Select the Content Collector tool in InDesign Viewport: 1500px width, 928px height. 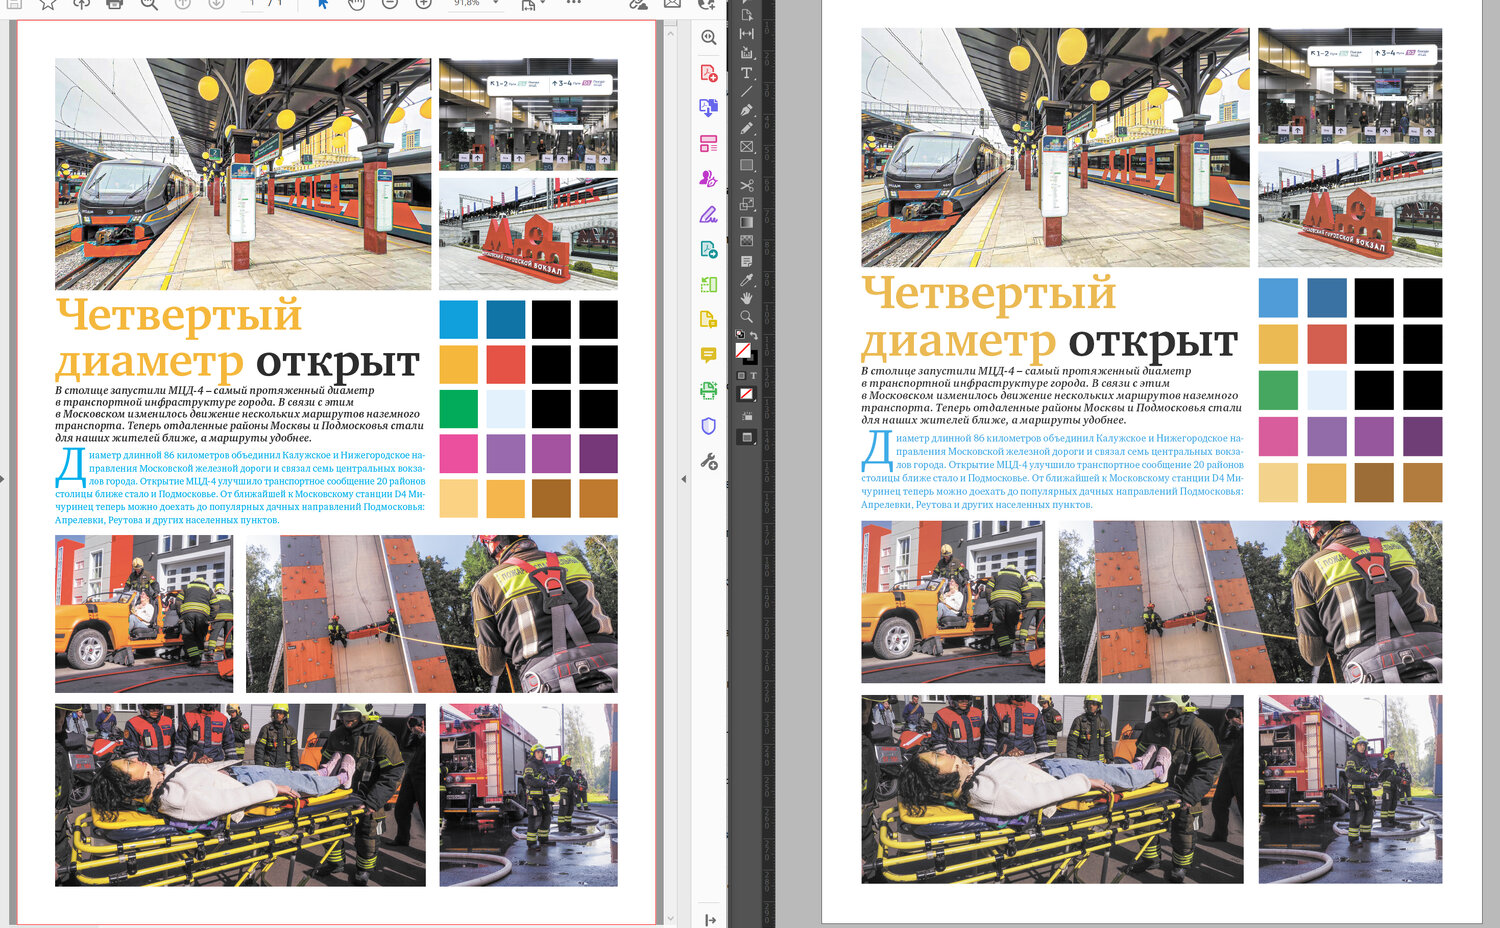(746, 53)
